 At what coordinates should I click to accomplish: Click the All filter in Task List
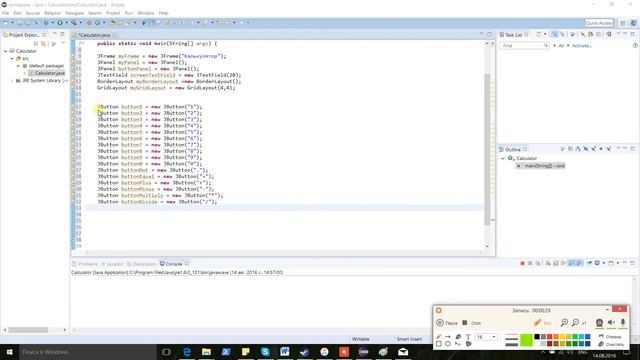tap(561, 46)
